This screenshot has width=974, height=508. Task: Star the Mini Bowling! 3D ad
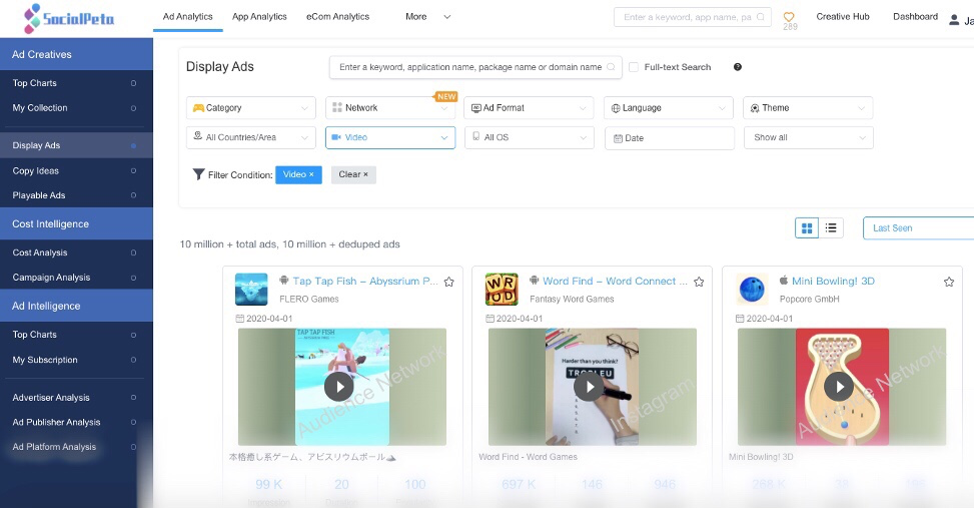(x=948, y=282)
